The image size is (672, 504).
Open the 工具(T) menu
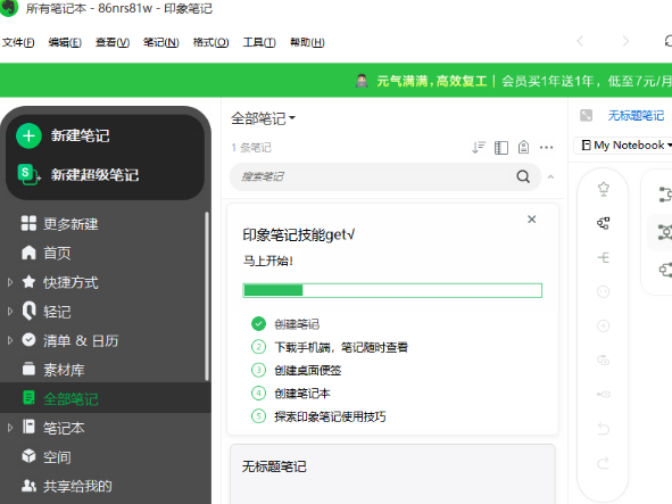point(259,42)
